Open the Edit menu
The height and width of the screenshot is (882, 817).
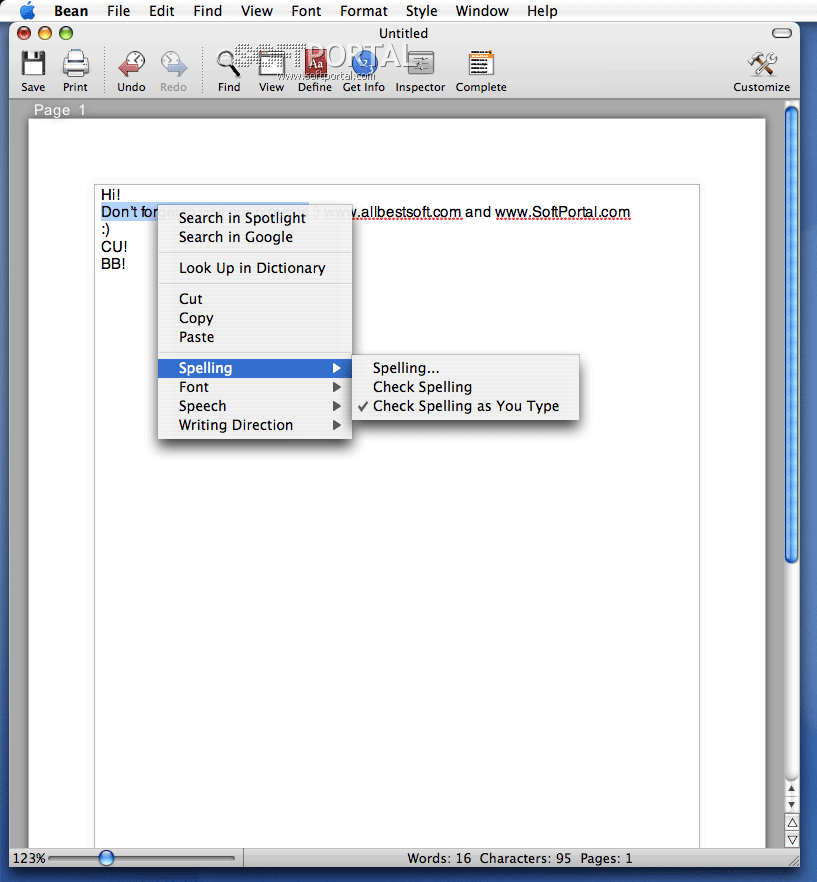[x=161, y=11]
